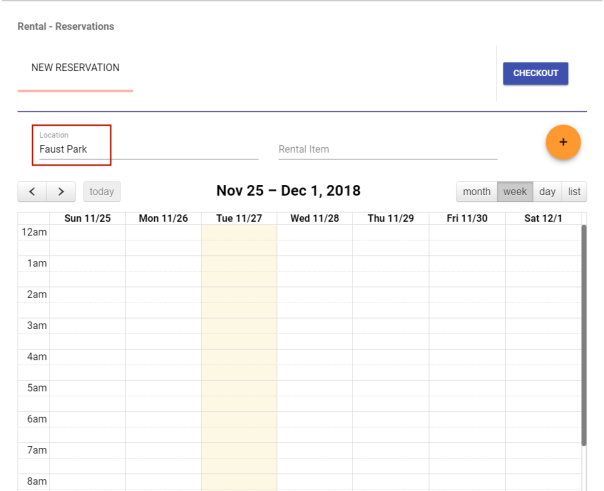The width and height of the screenshot is (604, 491).
Task: Switch calendar to day view
Action: click(547, 191)
